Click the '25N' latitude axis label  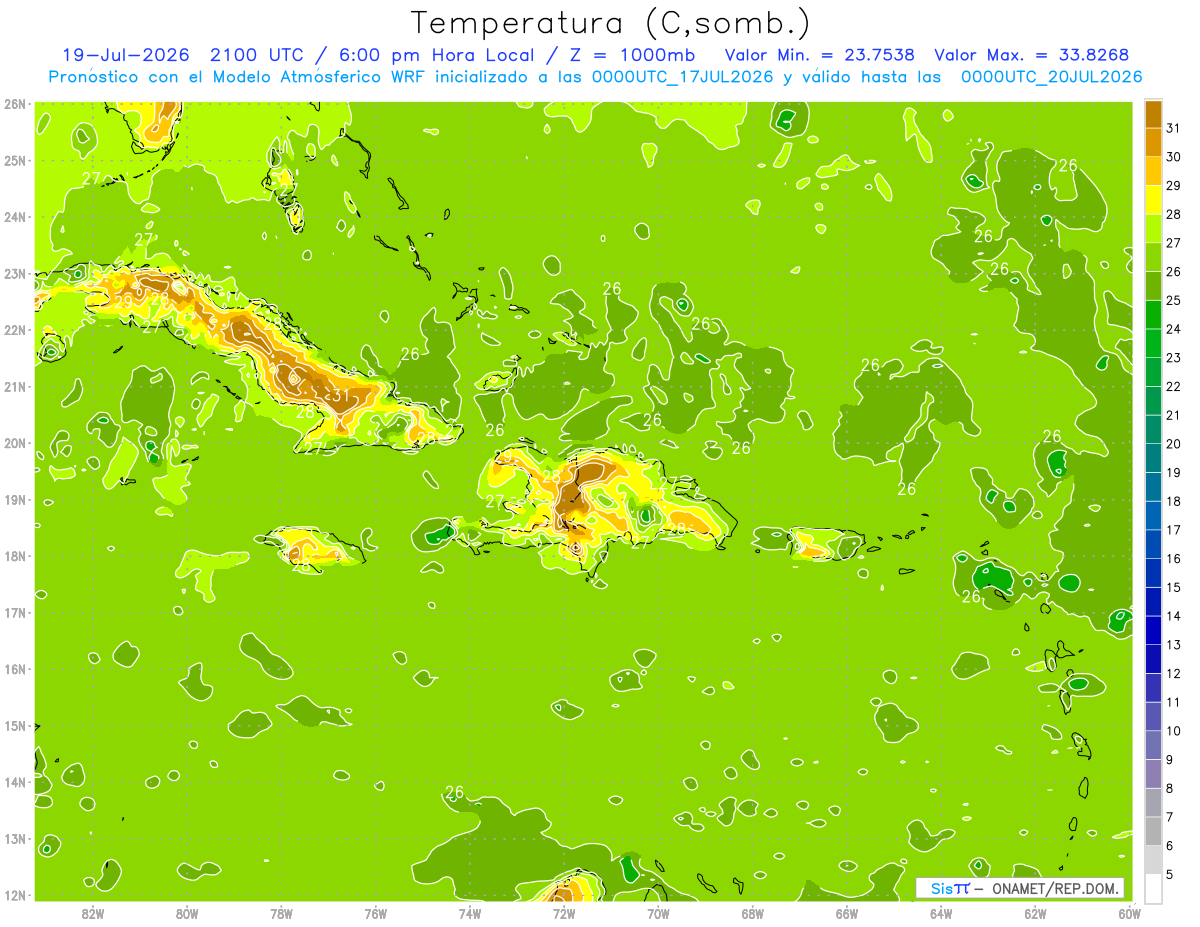[x=15, y=161]
